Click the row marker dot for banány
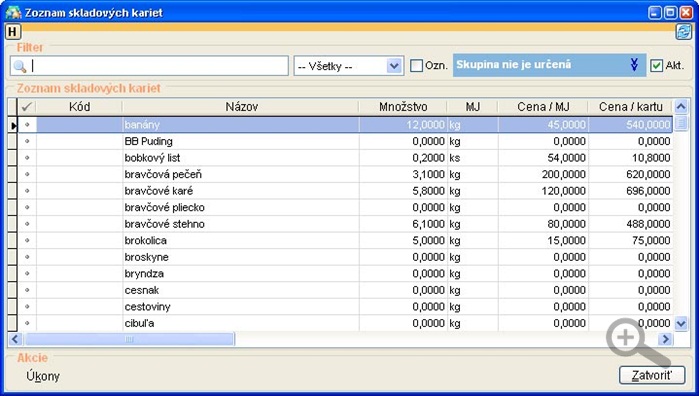Screen dimensions: 699x396 (27, 124)
